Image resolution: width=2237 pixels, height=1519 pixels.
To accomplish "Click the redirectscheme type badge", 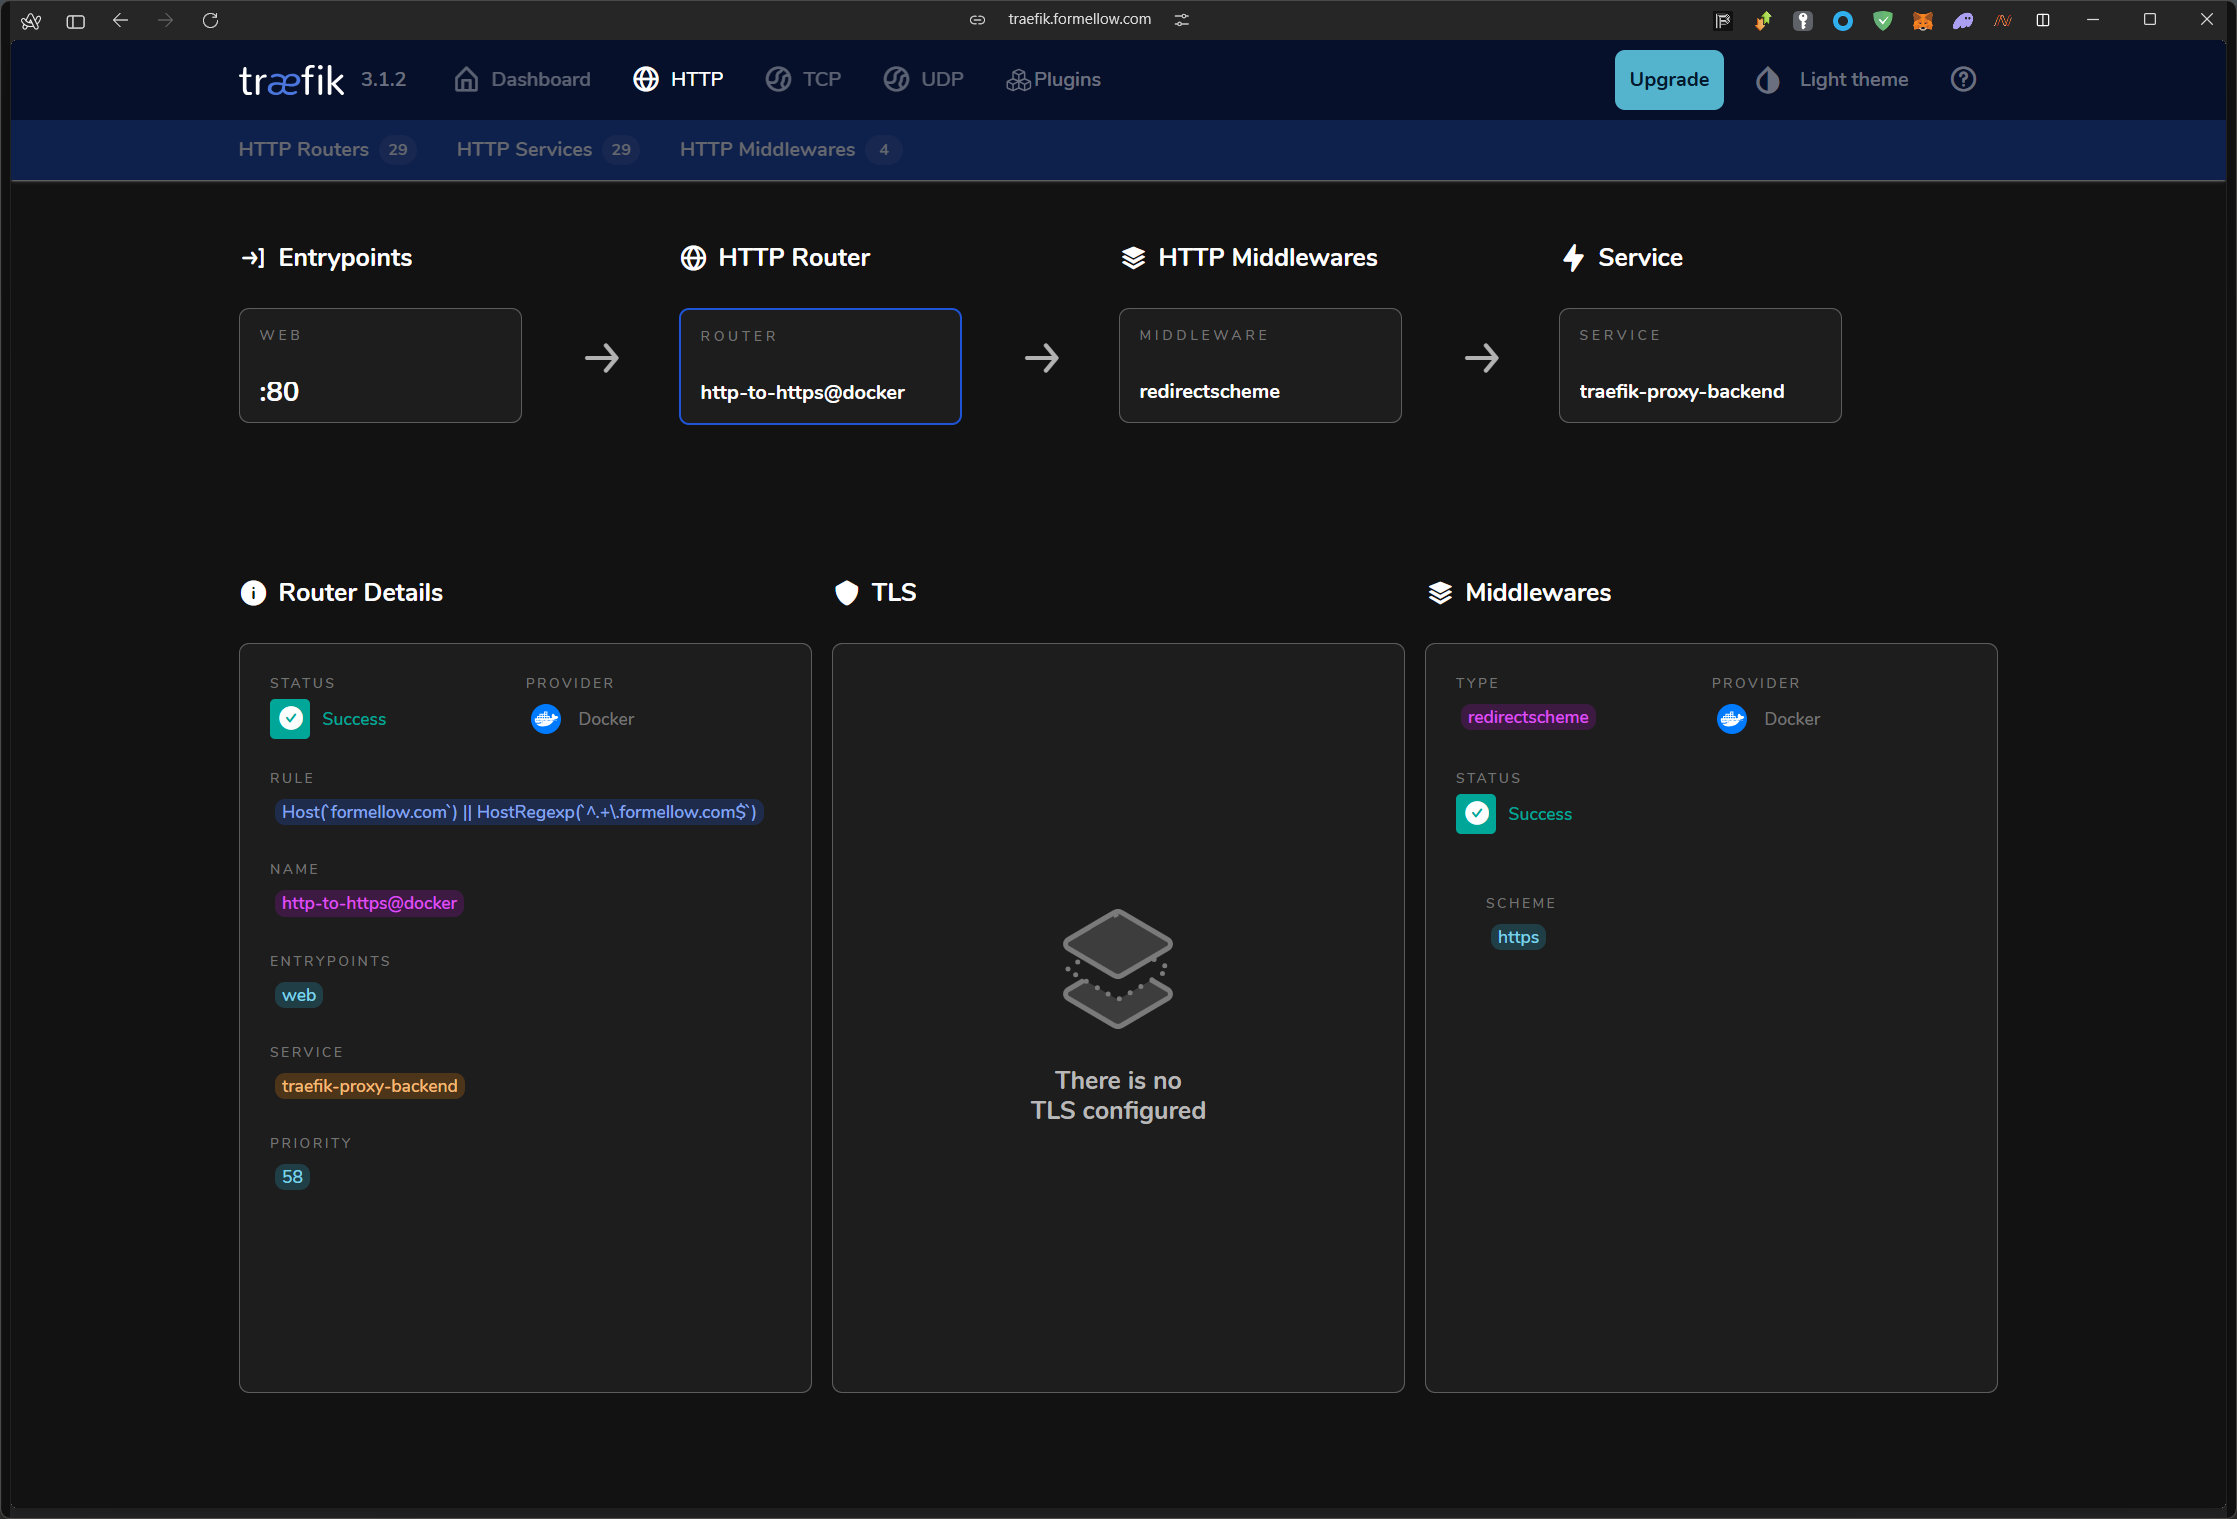I will click(x=1527, y=717).
